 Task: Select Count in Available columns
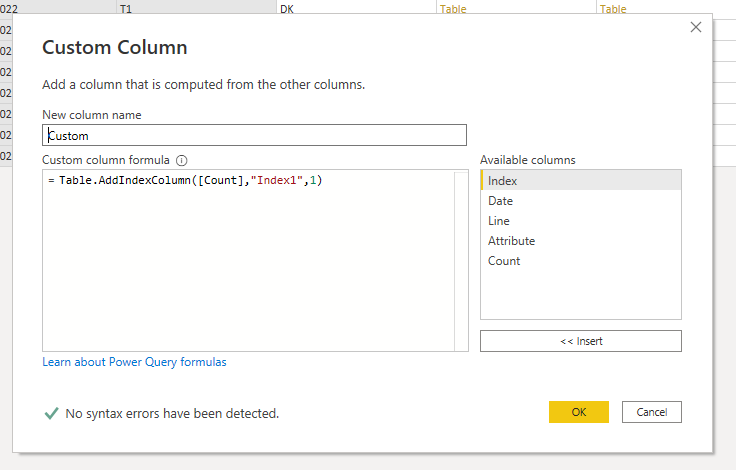click(x=581, y=261)
